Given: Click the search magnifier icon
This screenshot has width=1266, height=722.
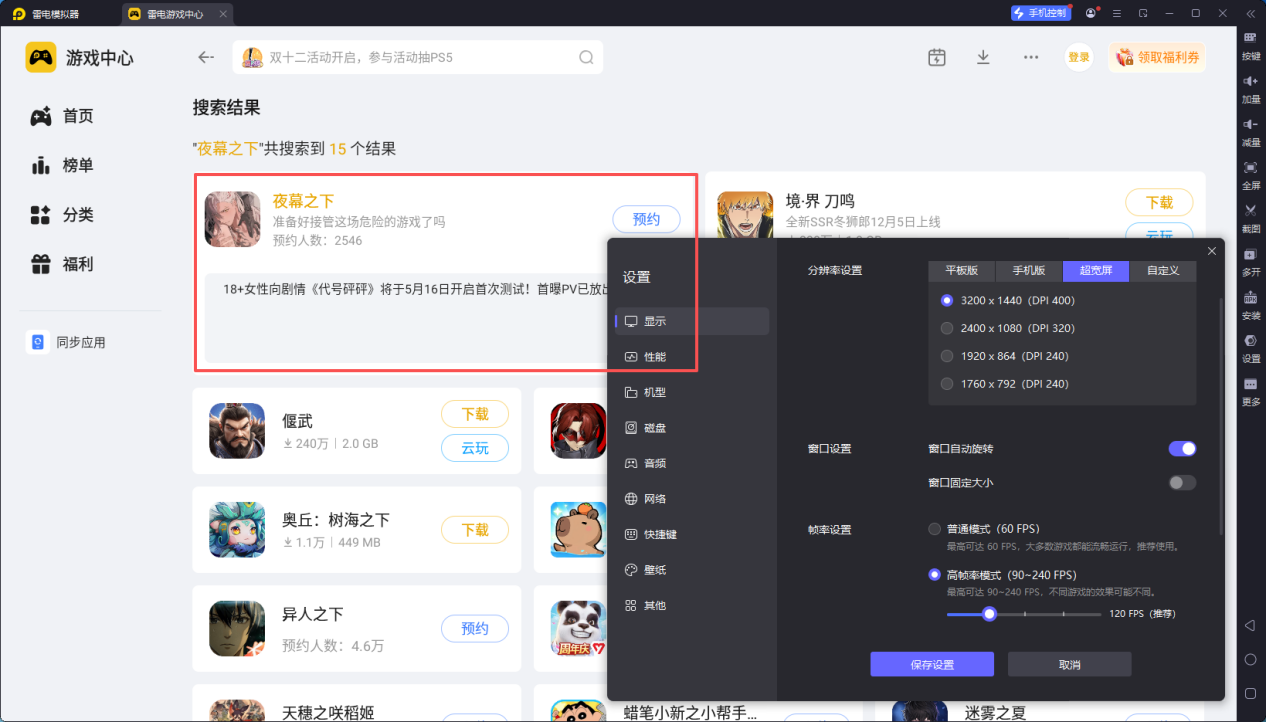Looking at the screenshot, I should (x=586, y=57).
